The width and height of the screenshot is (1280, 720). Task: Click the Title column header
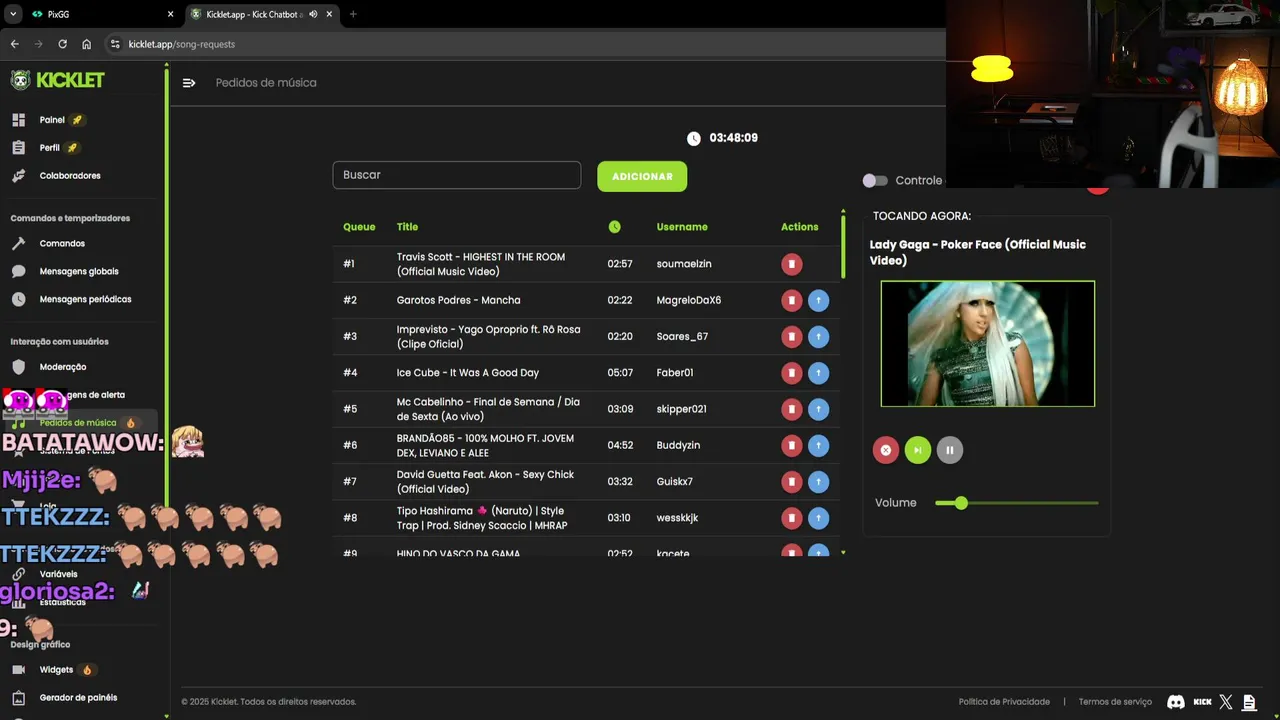(x=407, y=227)
